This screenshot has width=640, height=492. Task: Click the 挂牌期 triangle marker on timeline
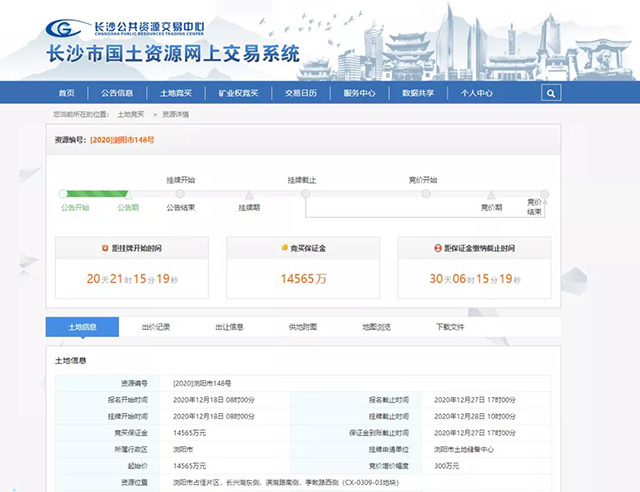pos(249,195)
